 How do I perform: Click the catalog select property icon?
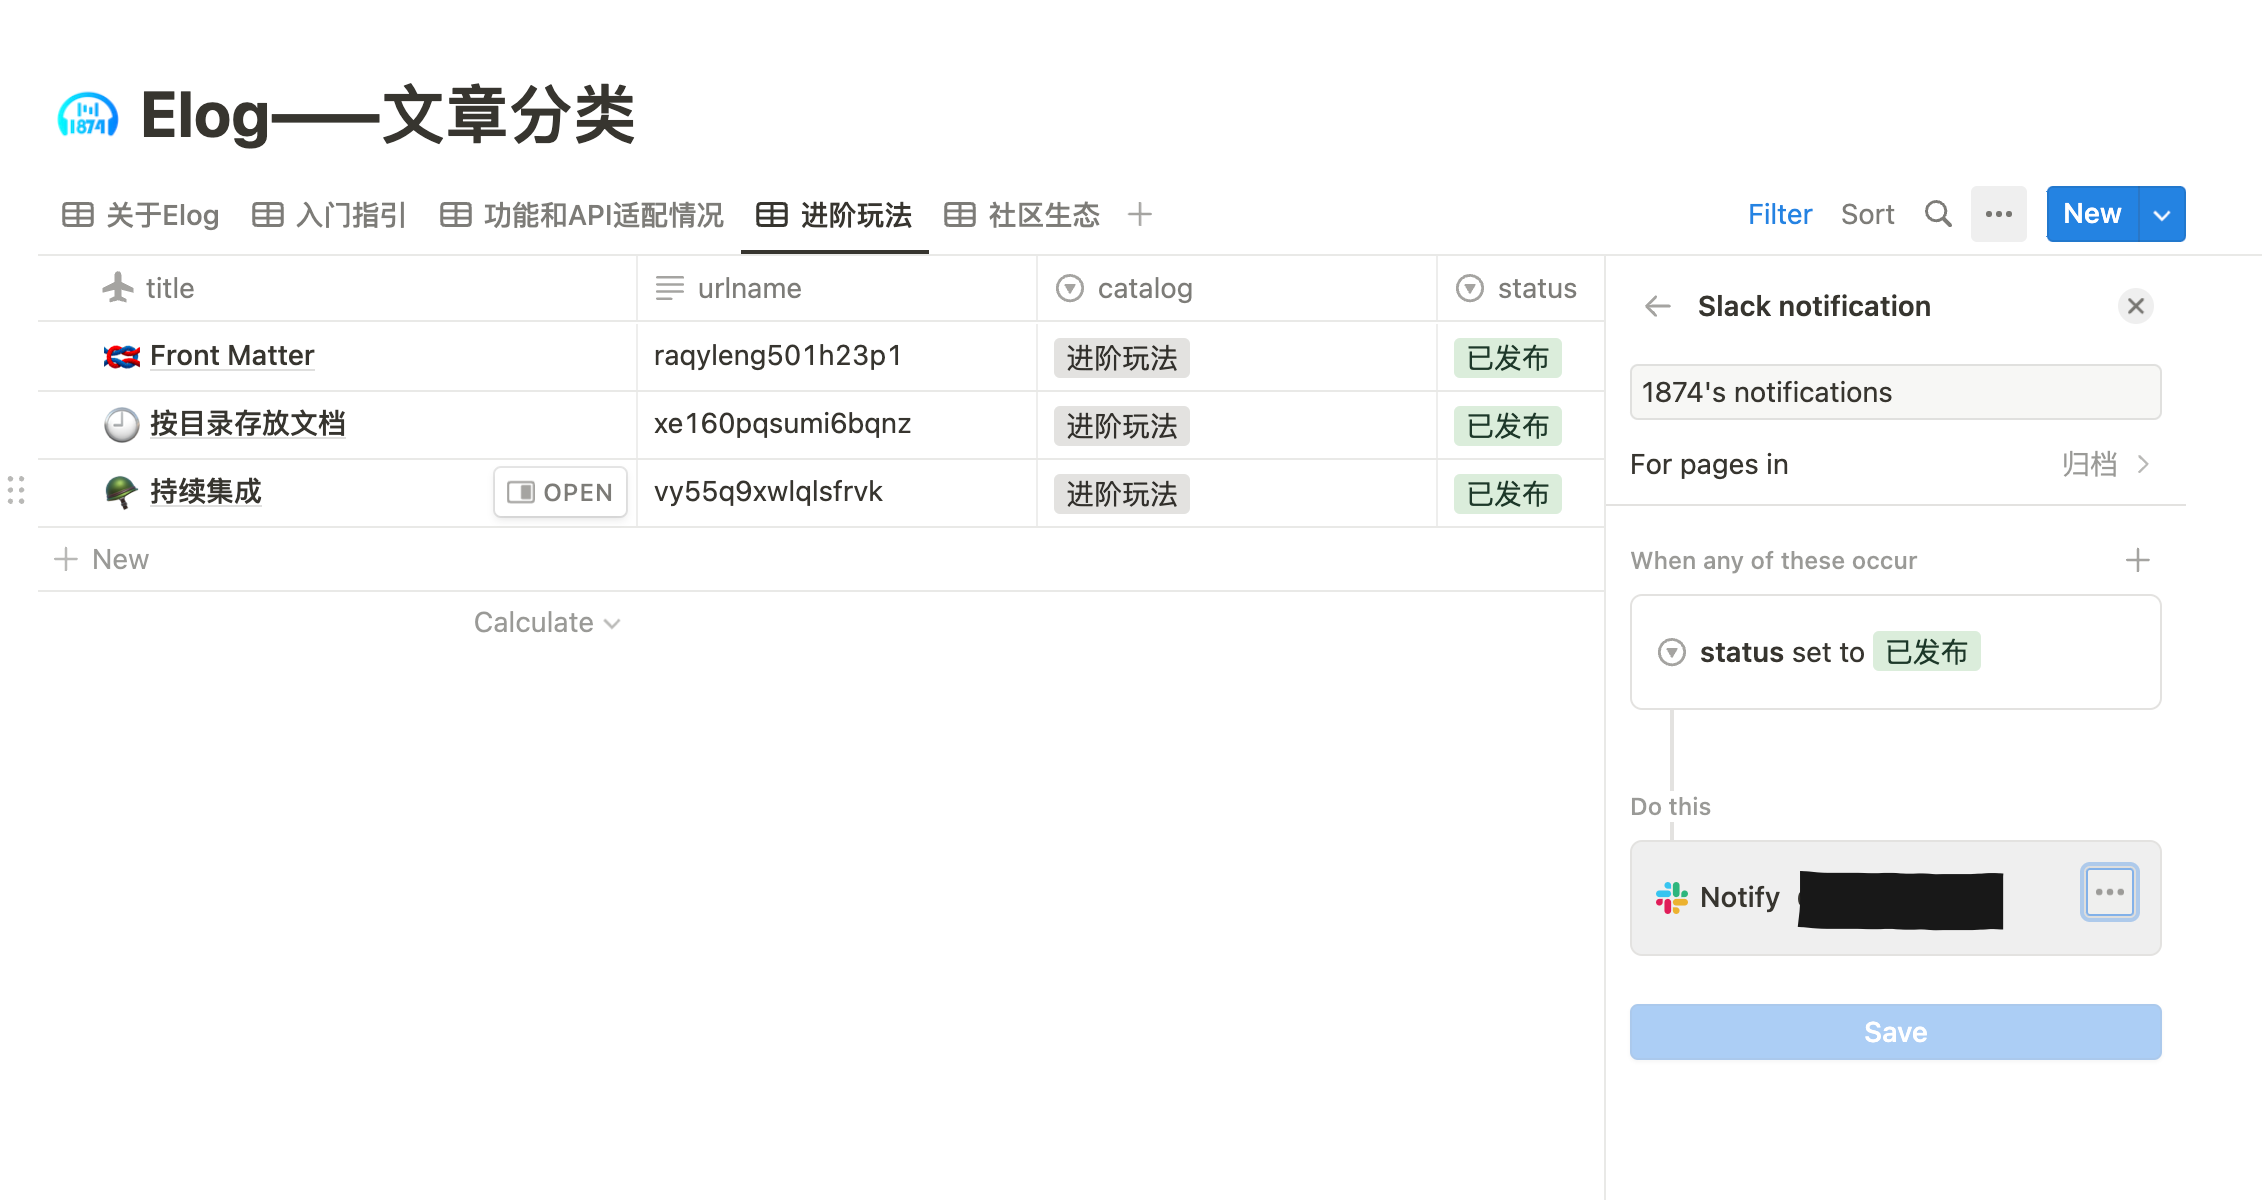pos(1069,288)
